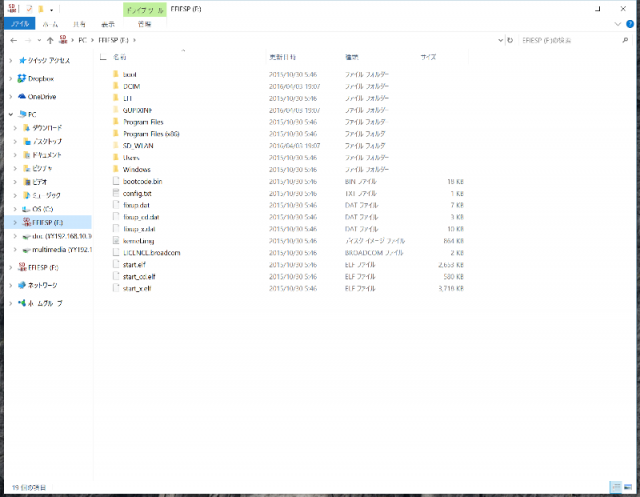Click the Dropbox icon in navigation pane
The image size is (640, 497).
point(22,78)
